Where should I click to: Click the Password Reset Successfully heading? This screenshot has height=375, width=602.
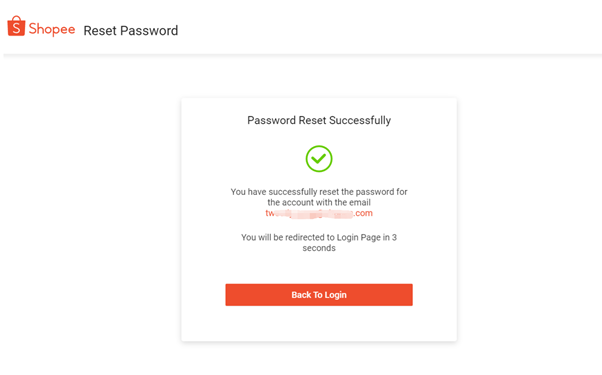319,120
